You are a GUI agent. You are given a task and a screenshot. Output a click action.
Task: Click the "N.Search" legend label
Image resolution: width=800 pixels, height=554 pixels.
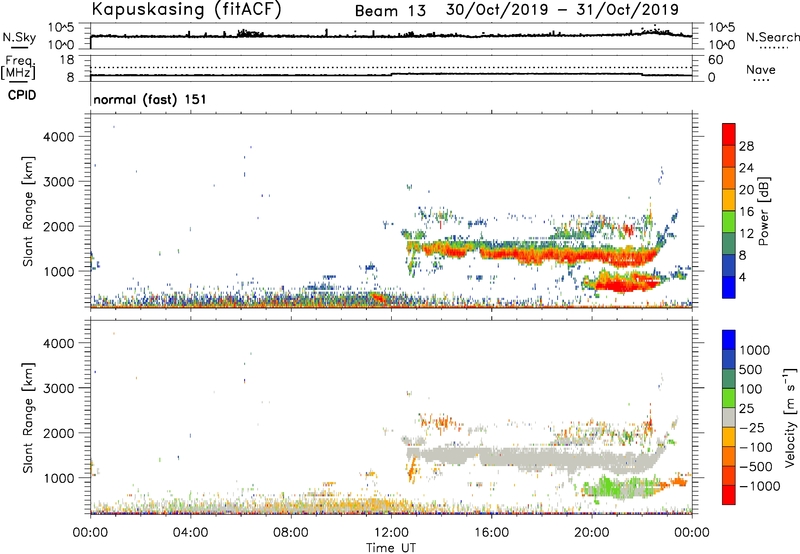point(773,37)
